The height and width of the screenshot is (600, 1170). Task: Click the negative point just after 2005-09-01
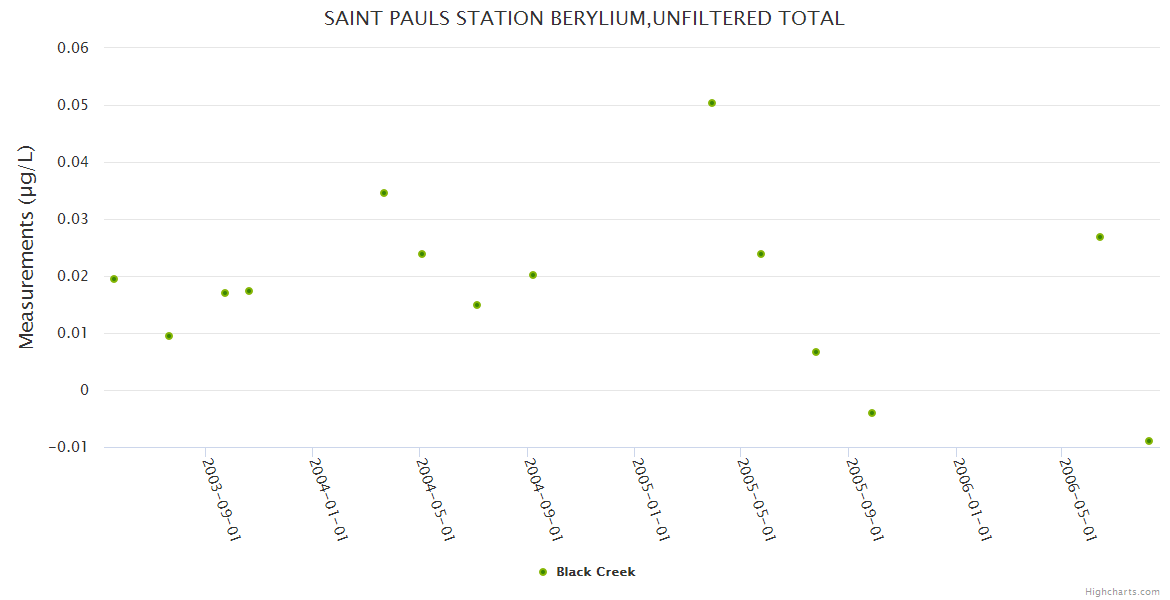pyautogui.click(x=872, y=413)
